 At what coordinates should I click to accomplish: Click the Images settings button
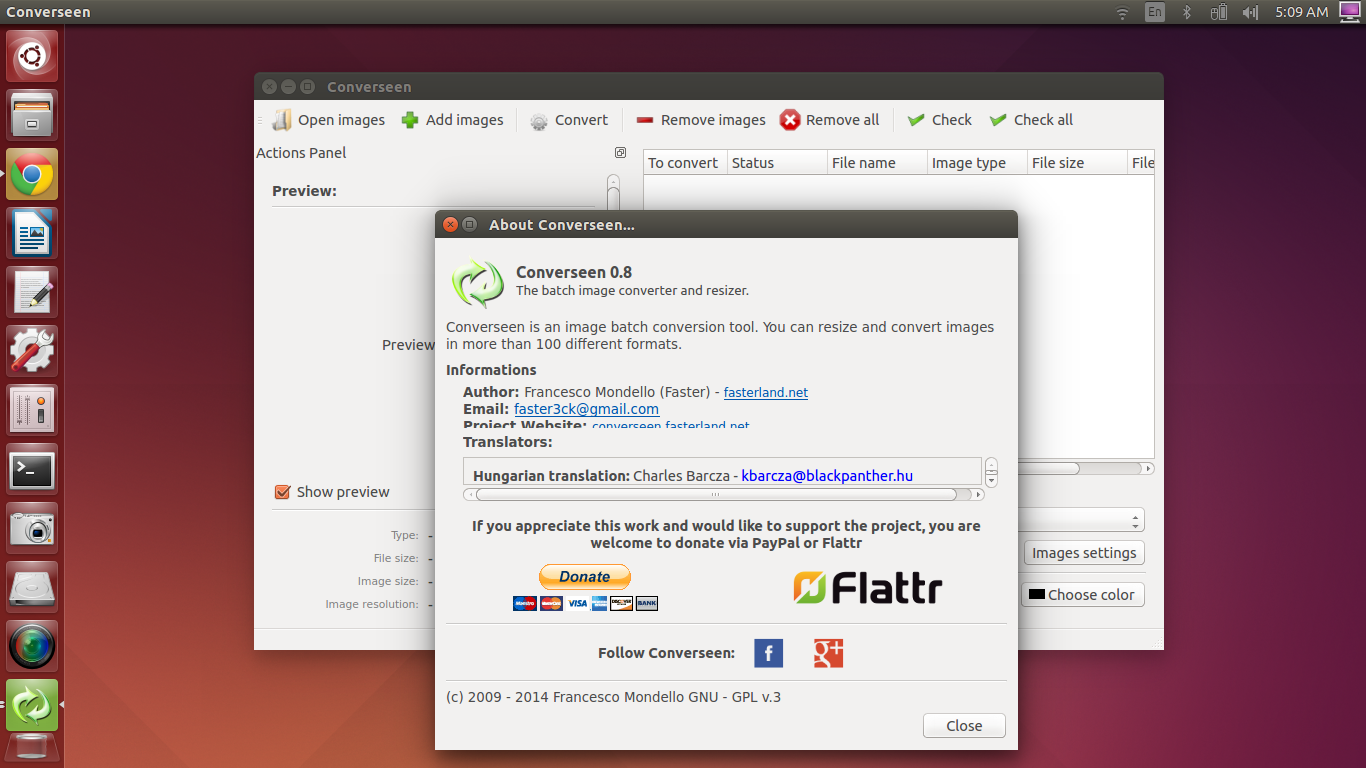(1084, 553)
